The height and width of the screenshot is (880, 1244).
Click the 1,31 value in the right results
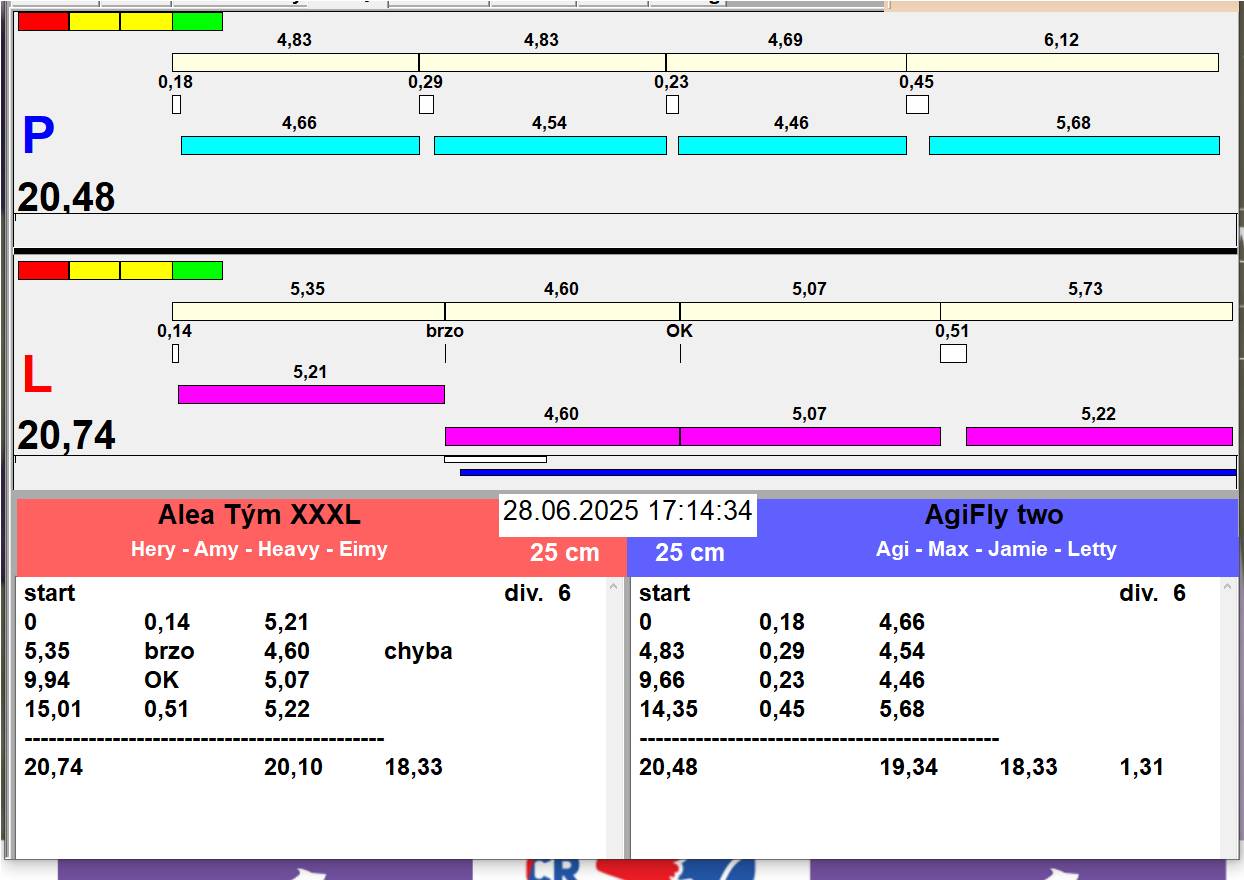tap(1141, 767)
